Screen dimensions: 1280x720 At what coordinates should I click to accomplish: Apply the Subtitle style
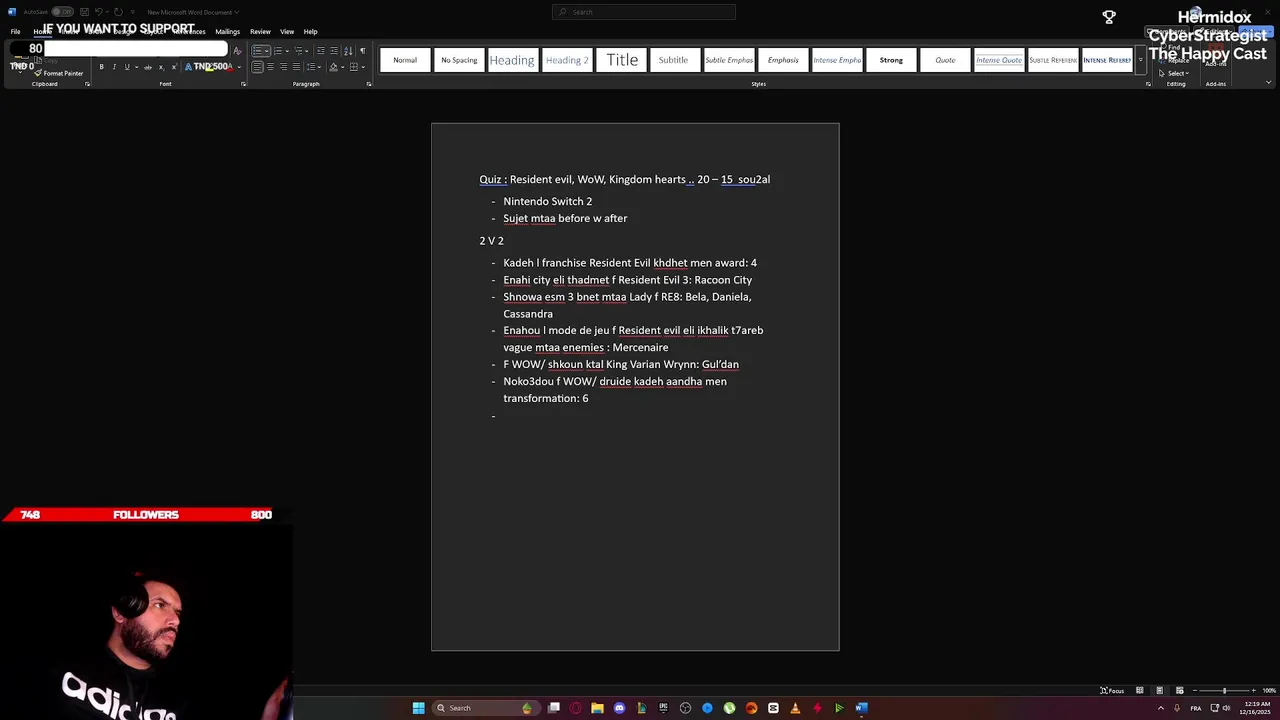[x=673, y=60]
